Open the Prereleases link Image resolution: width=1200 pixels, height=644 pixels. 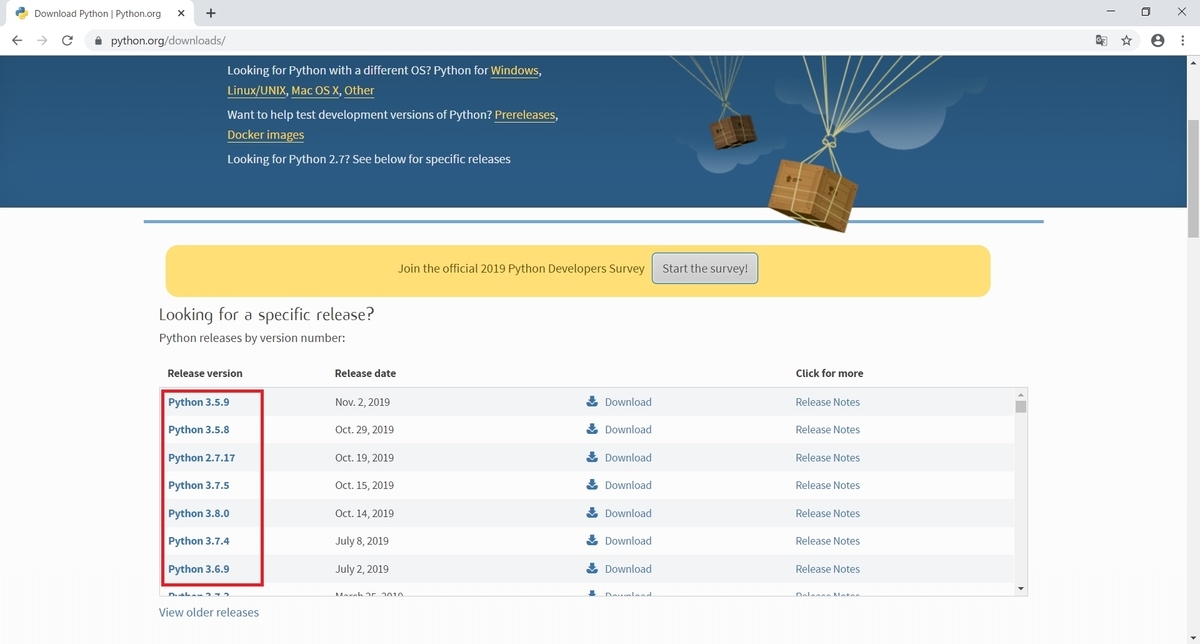[524, 115]
